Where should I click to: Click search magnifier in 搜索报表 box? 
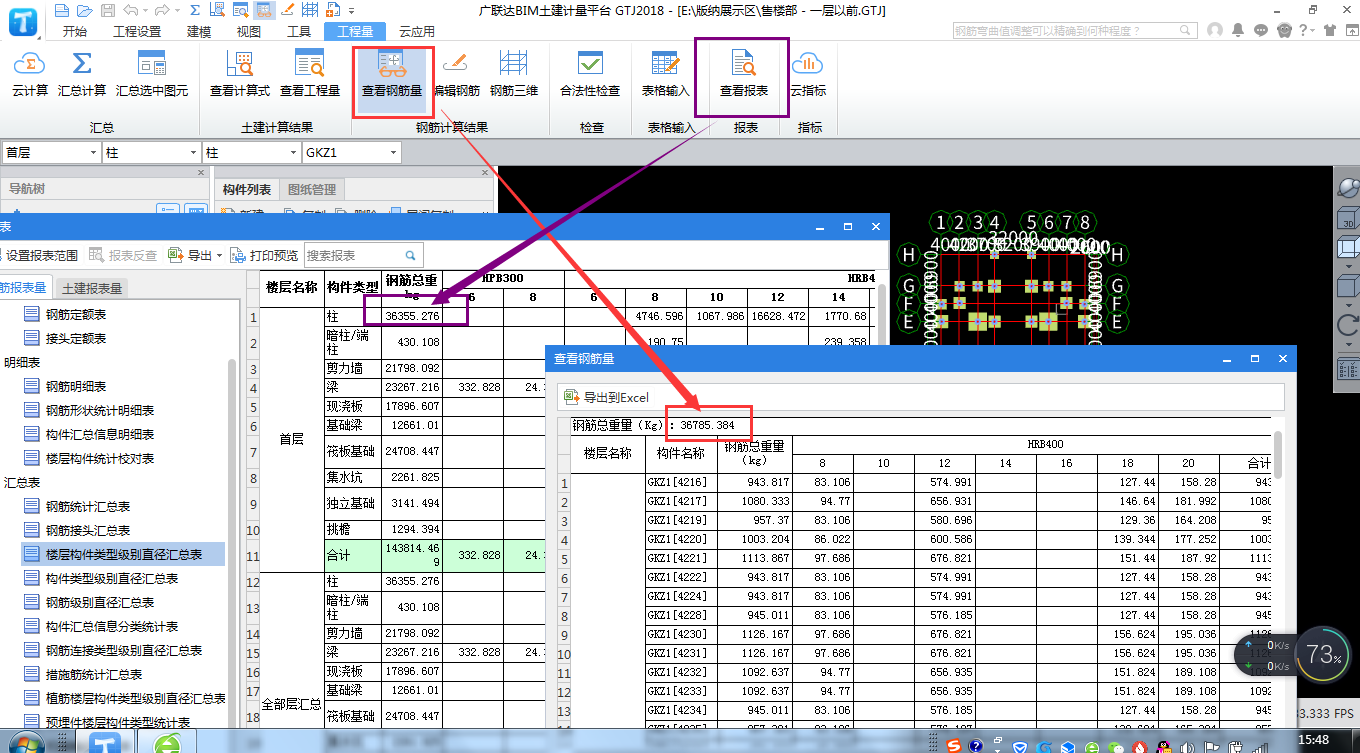(410, 255)
